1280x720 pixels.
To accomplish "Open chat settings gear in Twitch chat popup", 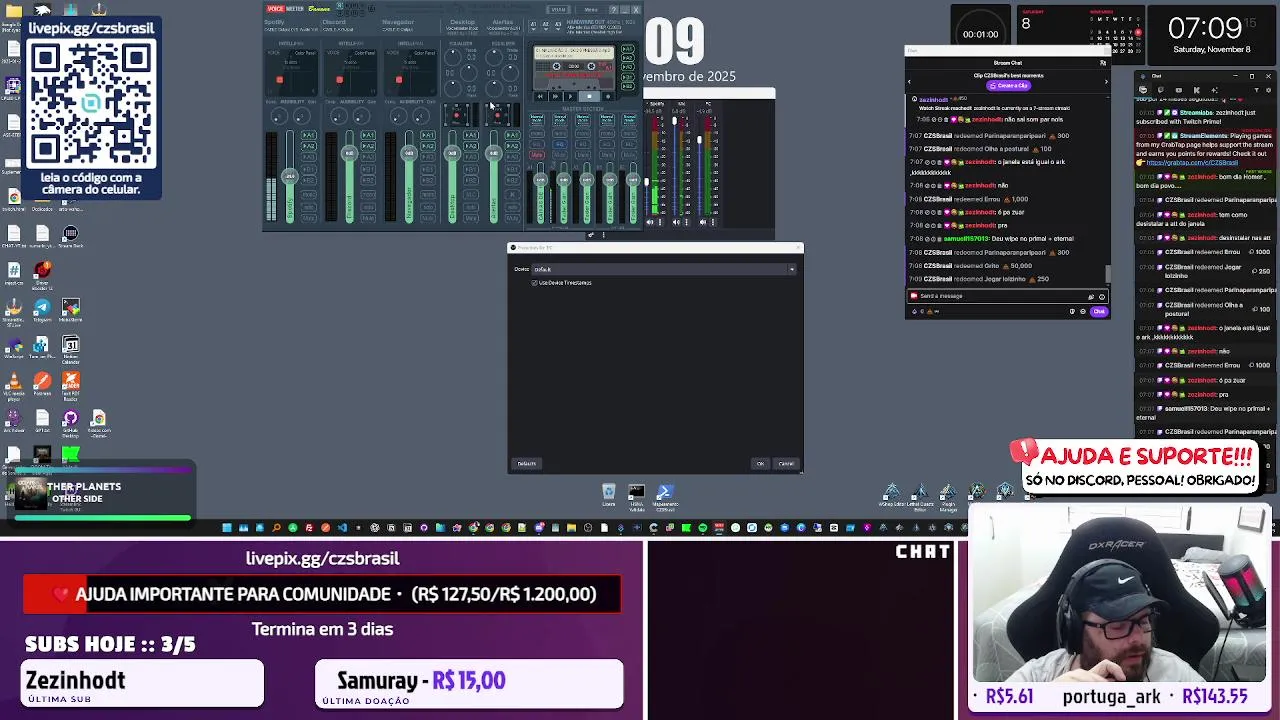I will 1083,311.
